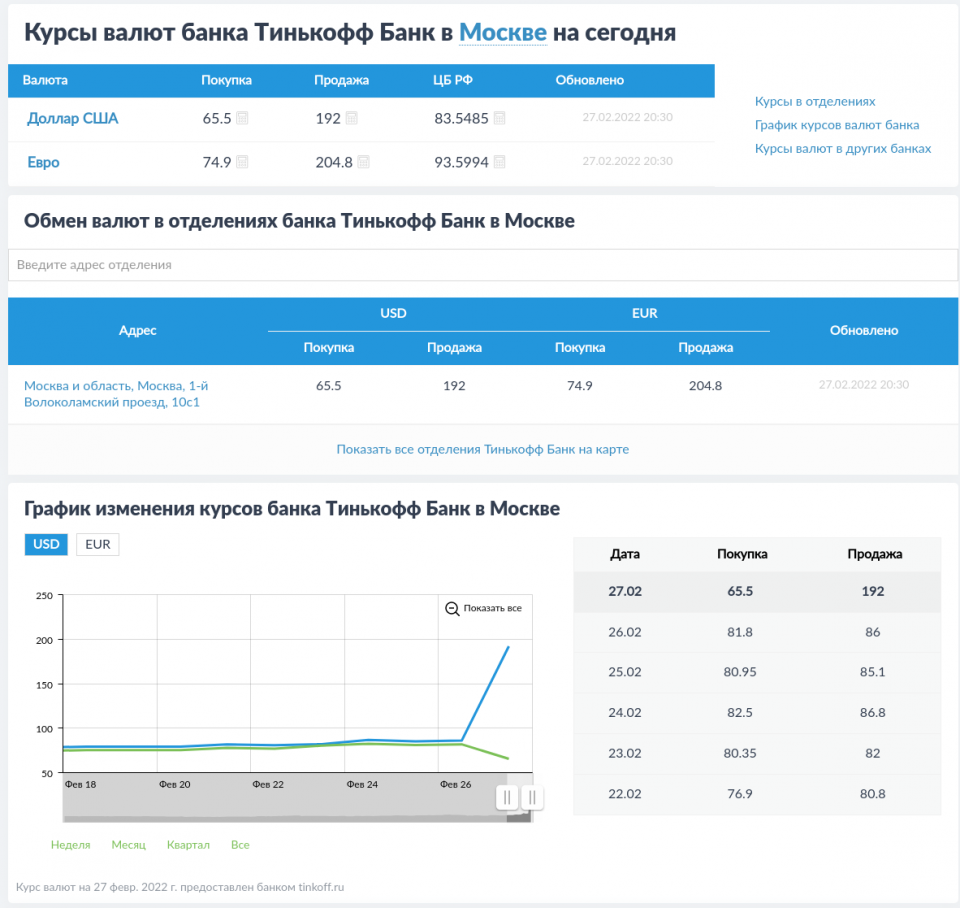This screenshot has height=908, width=960.
Task: Open calculator icon beside USD sell rate 192
Action: 351,119
